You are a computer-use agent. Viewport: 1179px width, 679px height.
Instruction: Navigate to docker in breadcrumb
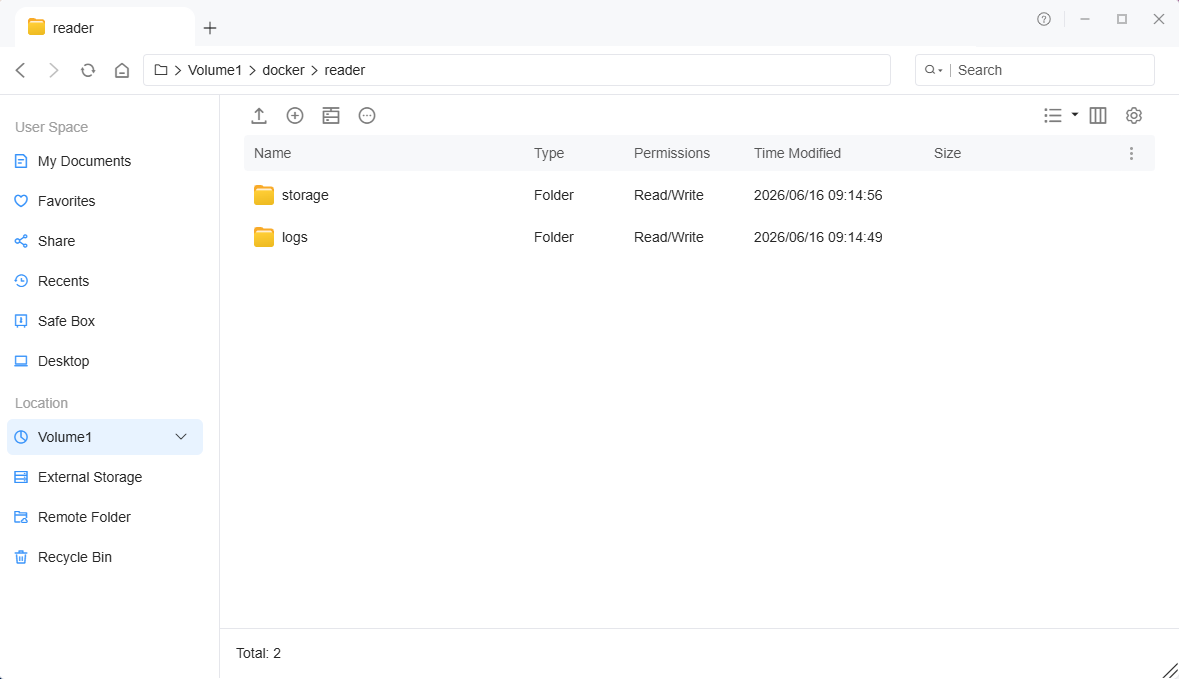coord(283,70)
